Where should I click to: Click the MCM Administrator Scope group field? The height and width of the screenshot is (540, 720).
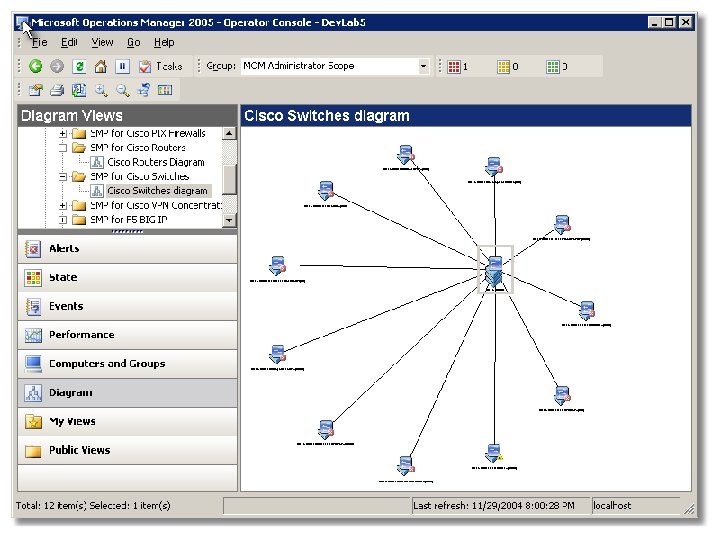(x=329, y=66)
